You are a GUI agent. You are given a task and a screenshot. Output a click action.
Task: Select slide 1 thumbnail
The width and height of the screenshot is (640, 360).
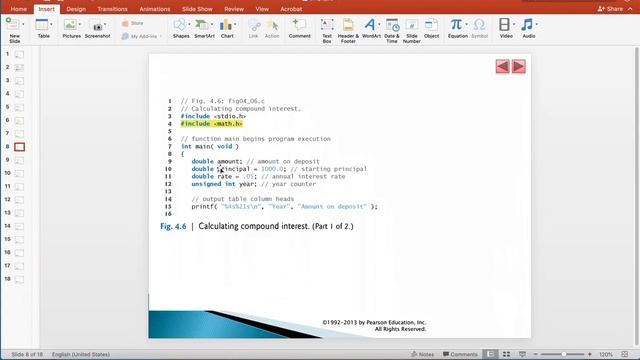[x=19, y=54]
